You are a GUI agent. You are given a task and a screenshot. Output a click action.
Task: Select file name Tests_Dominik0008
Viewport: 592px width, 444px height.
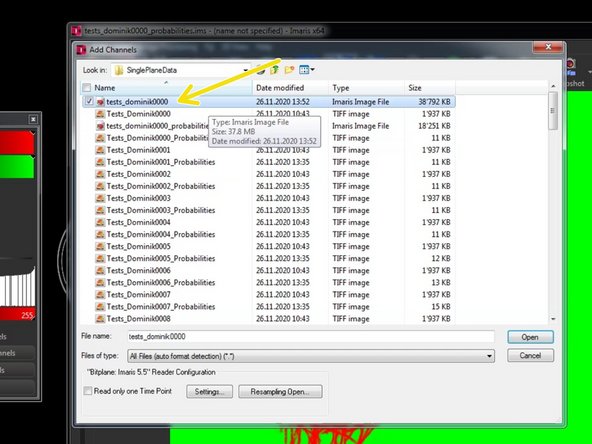139,319
